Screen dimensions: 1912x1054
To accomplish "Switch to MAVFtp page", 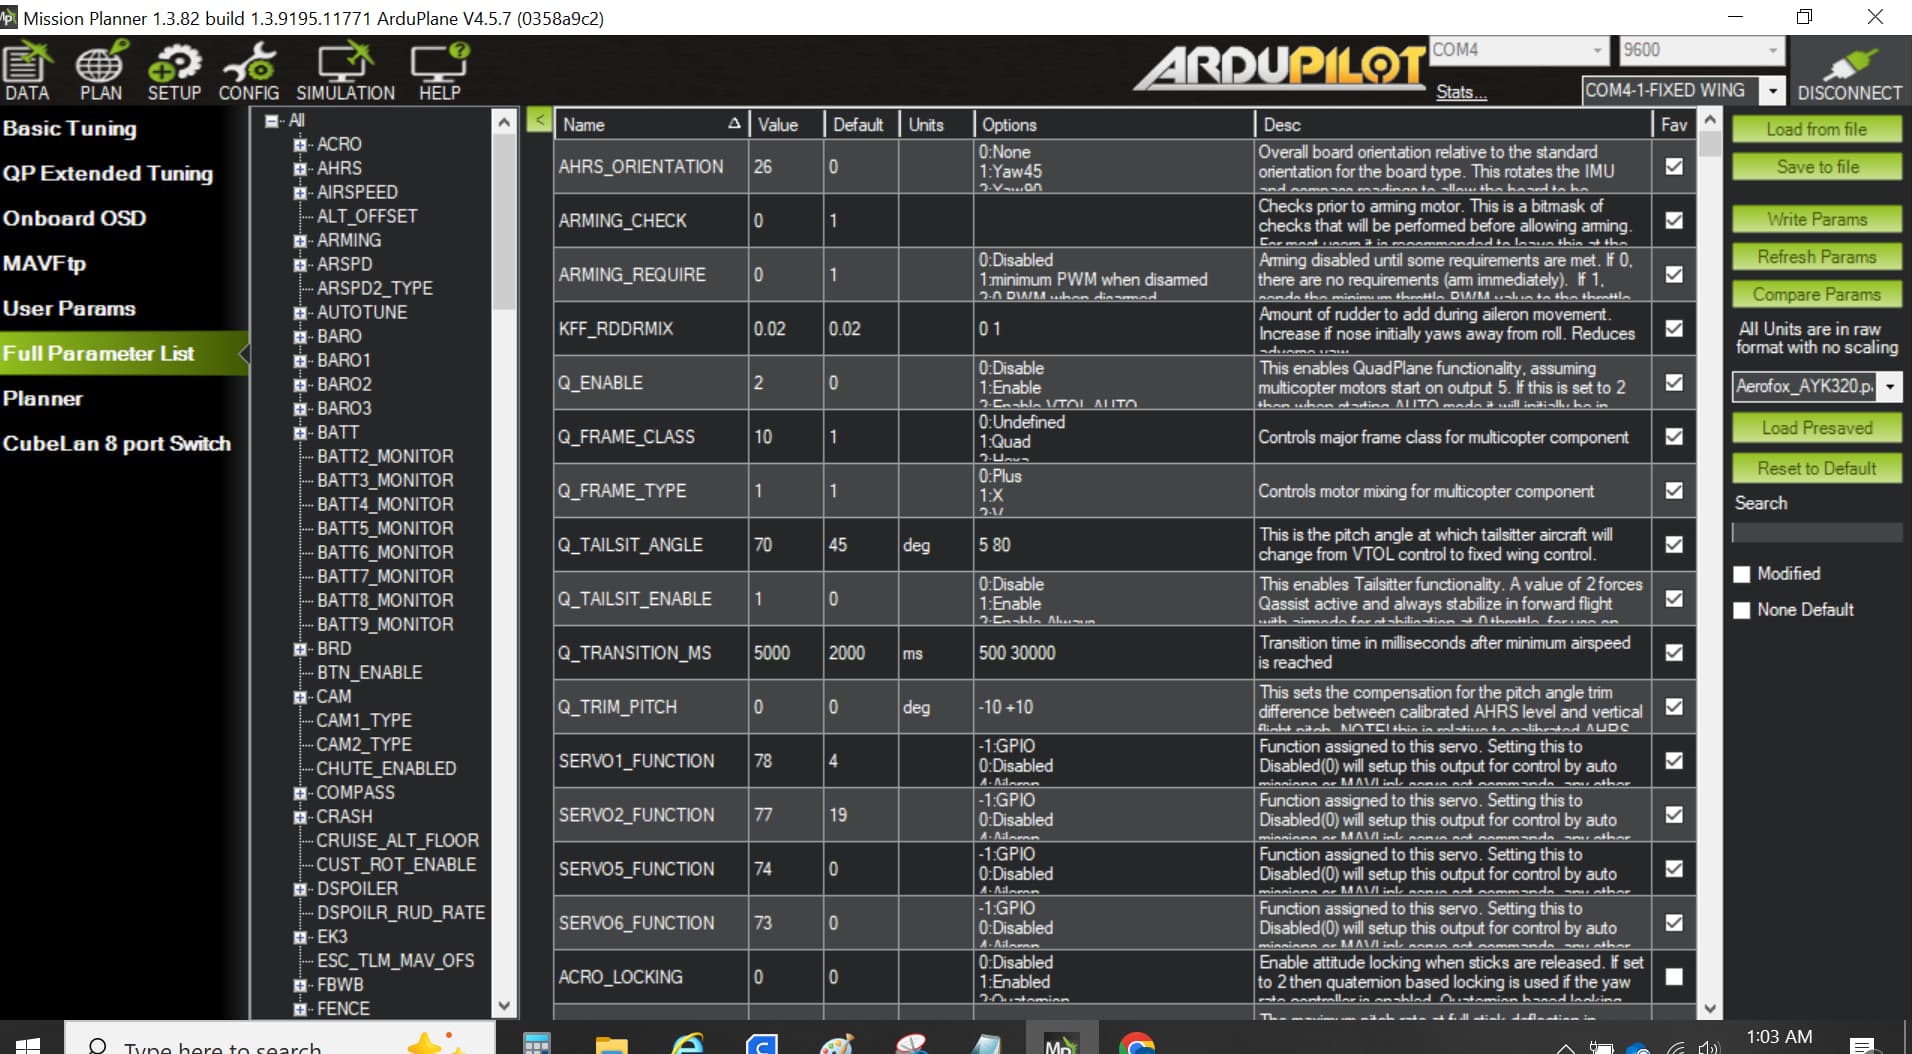I will 44,263.
